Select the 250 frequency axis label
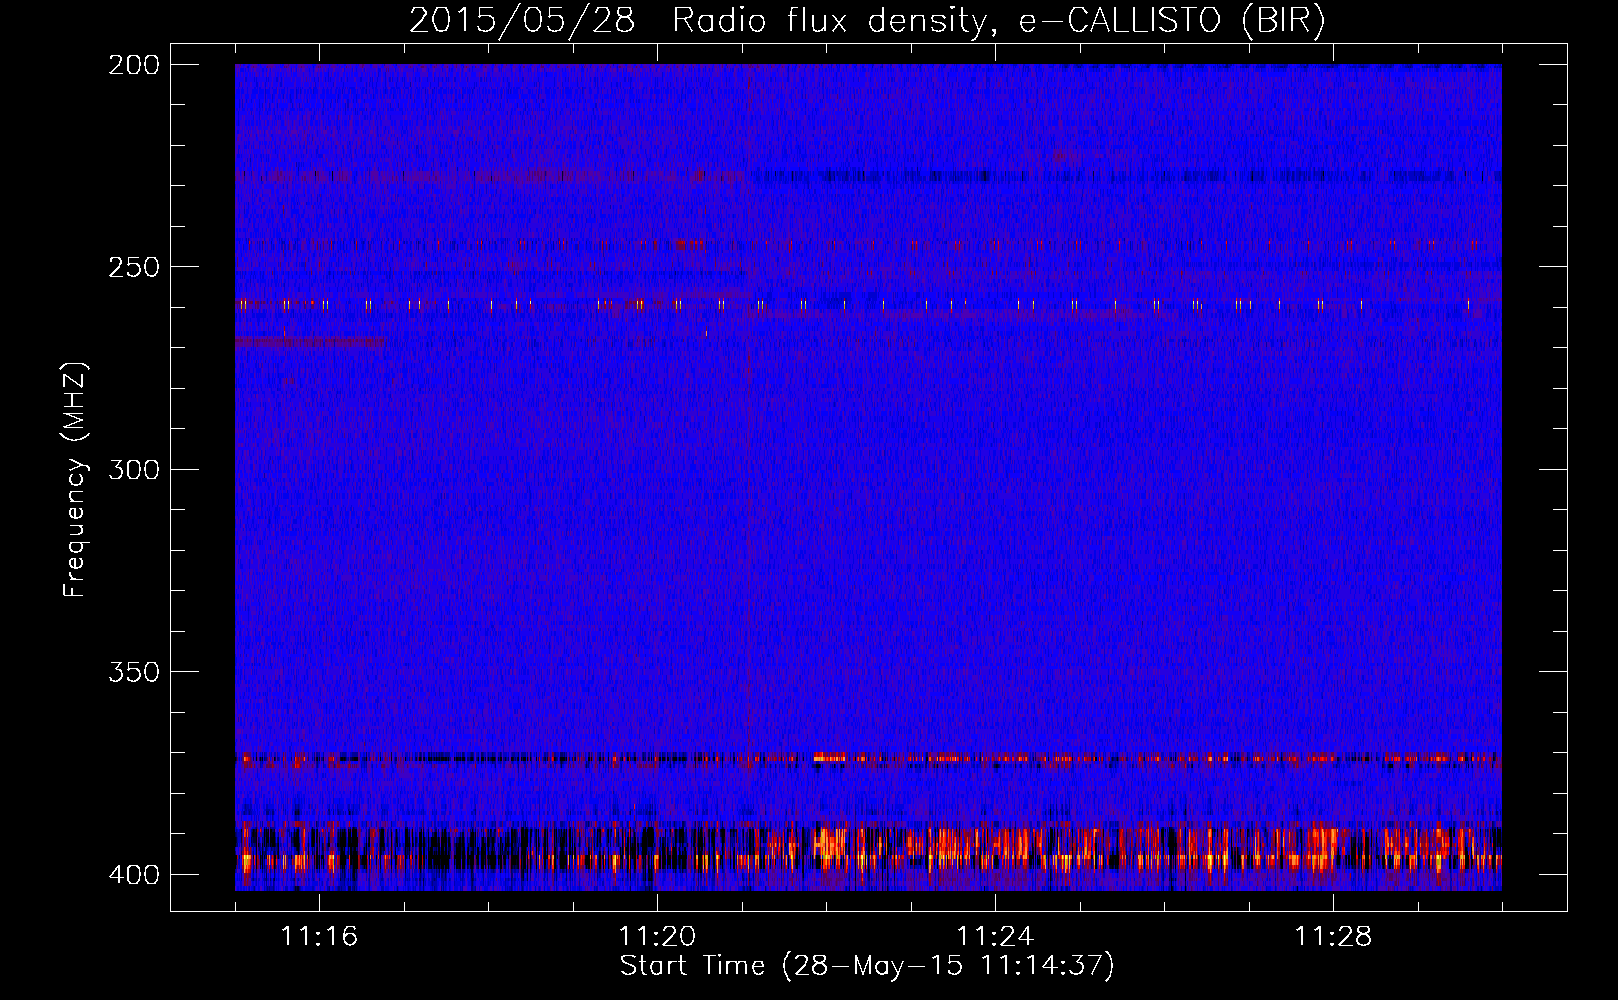The image size is (1618, 1000). (x=133, y=267)
